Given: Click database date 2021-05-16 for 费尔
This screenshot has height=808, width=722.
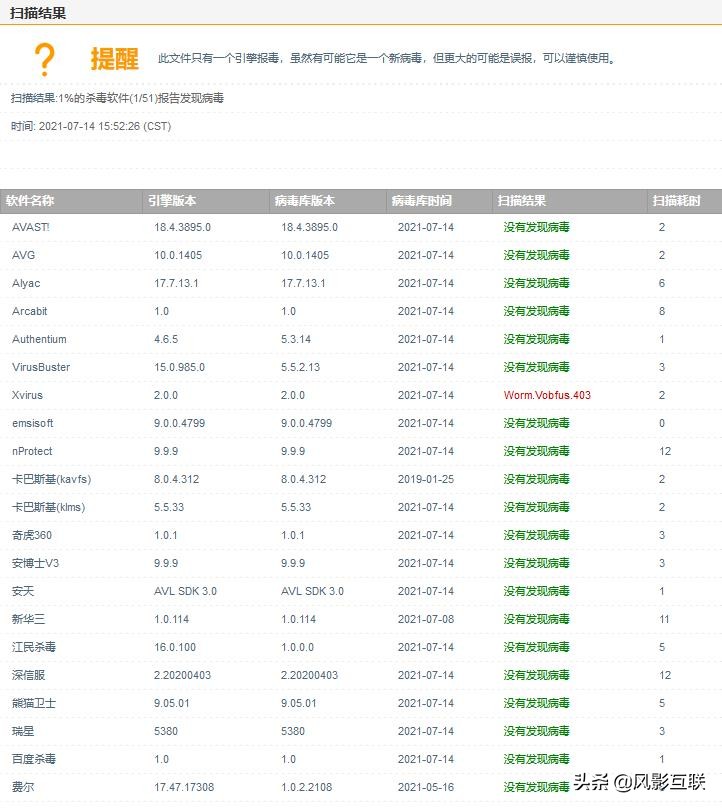Looking at the screenshot, I should click(x=426, y=787).
